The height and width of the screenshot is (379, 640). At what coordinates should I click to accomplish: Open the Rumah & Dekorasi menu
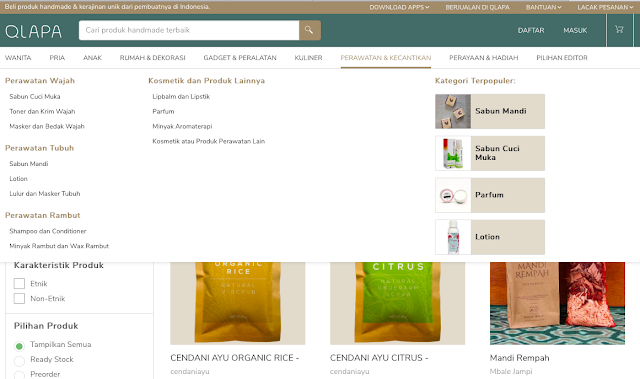(x=153, y=58)
